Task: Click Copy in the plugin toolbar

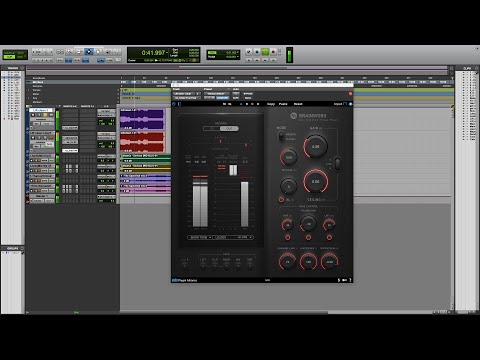Action: point(271,104)
